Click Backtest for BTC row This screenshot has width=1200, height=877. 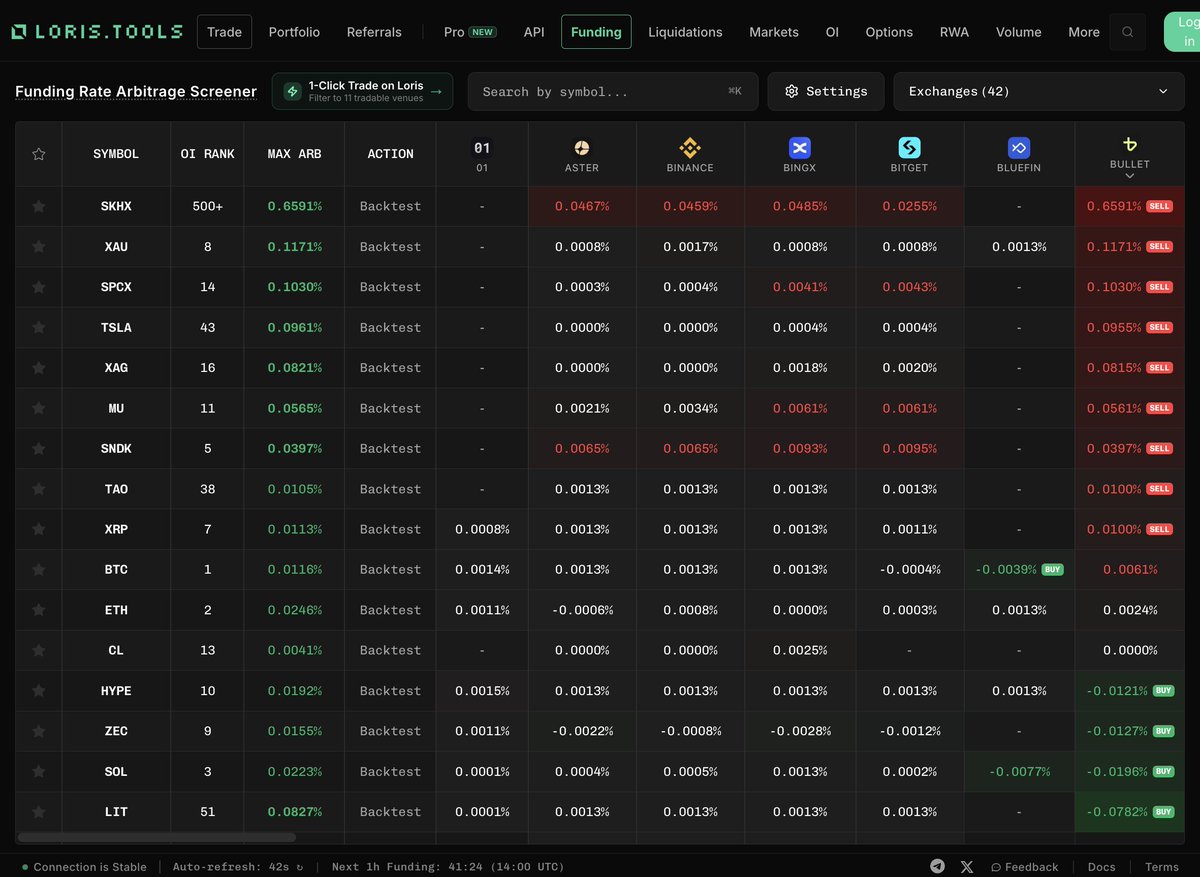(390, 569)
